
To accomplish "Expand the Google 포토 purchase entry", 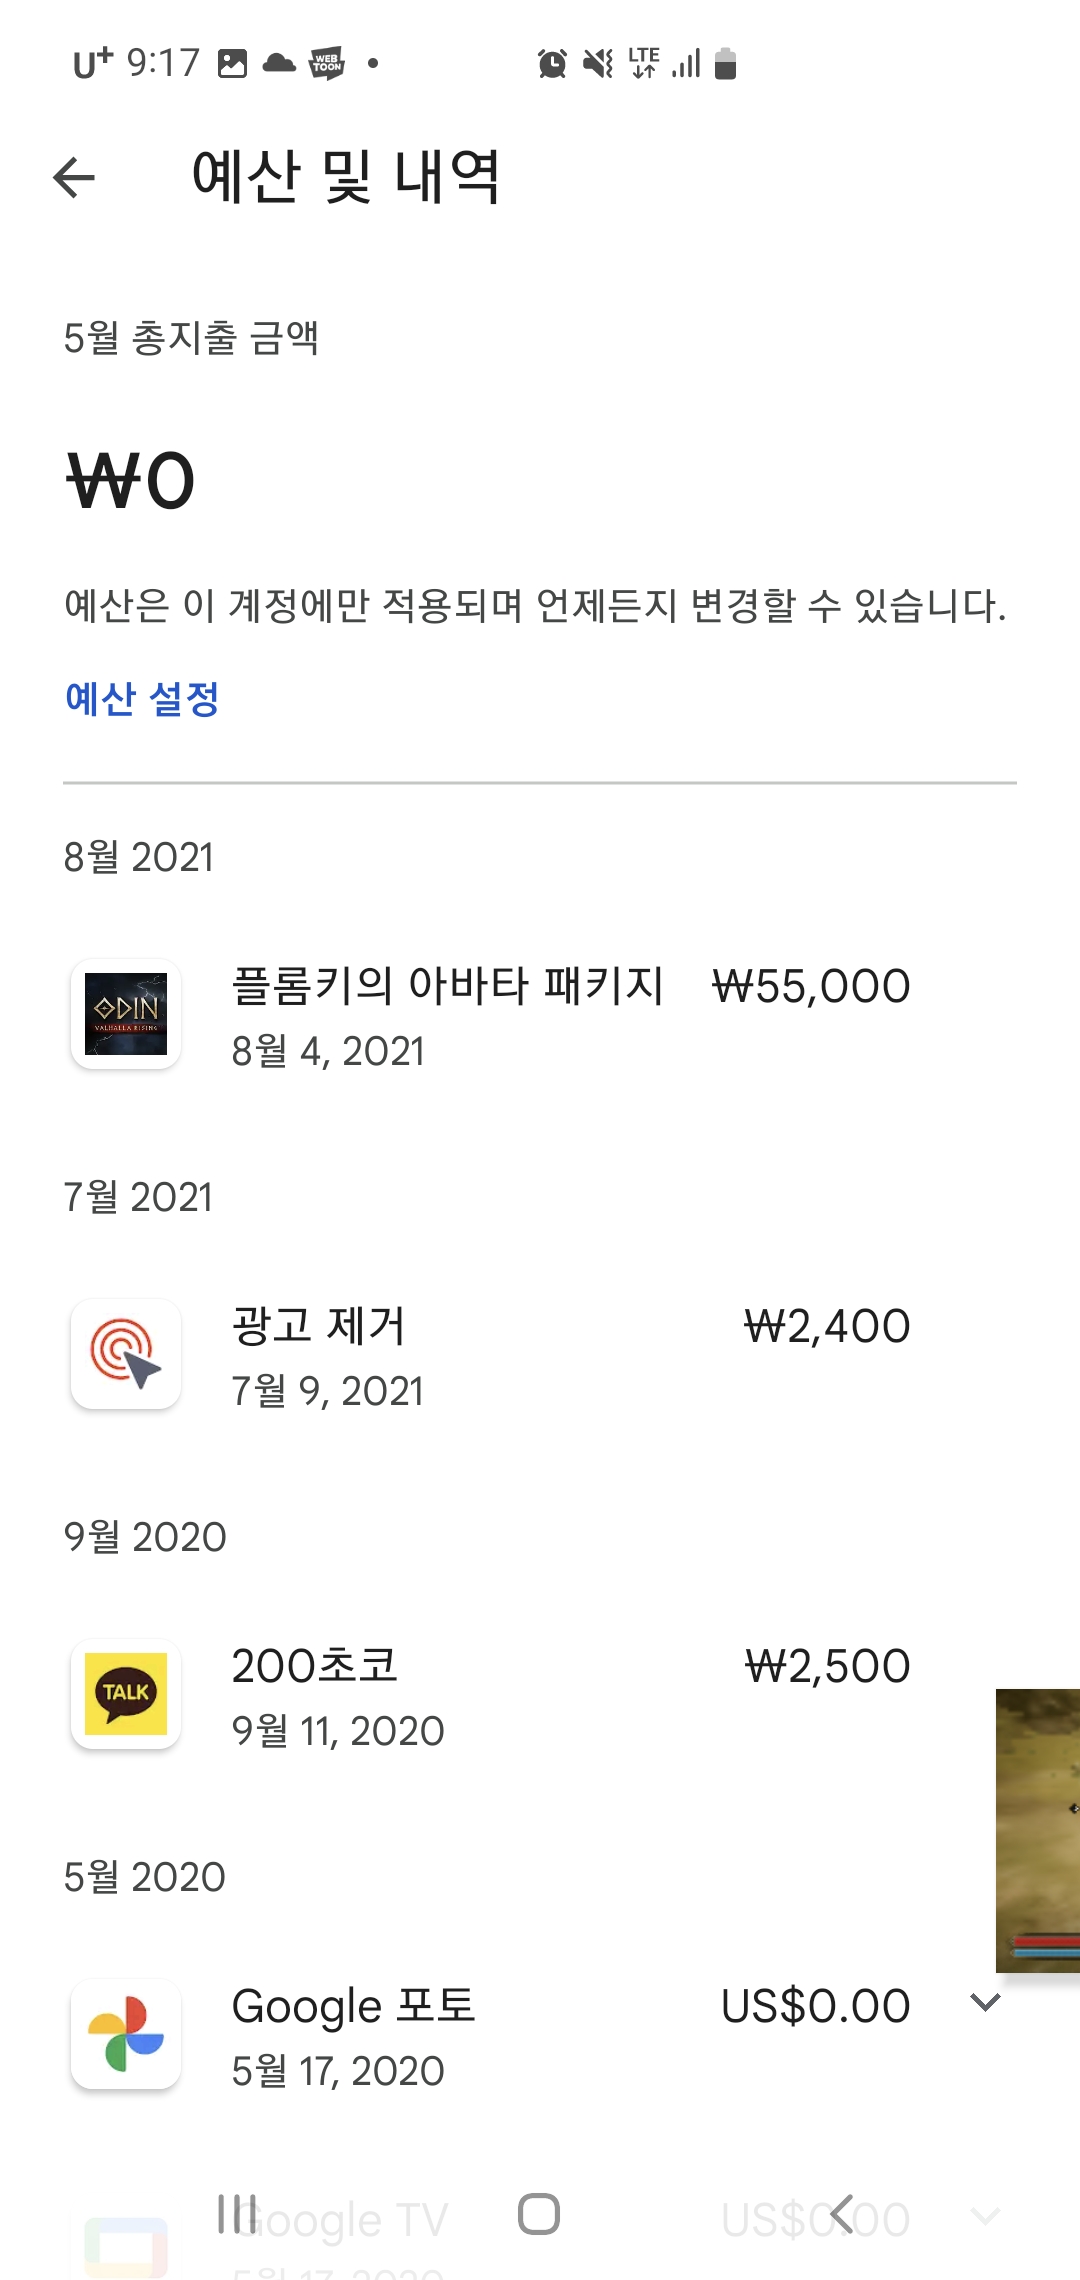I will pos(985,2003).
